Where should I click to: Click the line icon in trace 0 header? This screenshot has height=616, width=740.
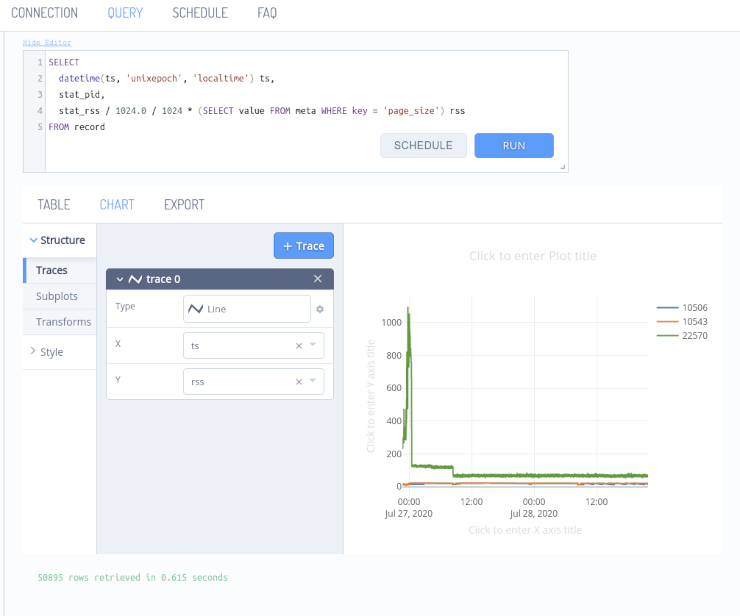(x=135, y=279)
